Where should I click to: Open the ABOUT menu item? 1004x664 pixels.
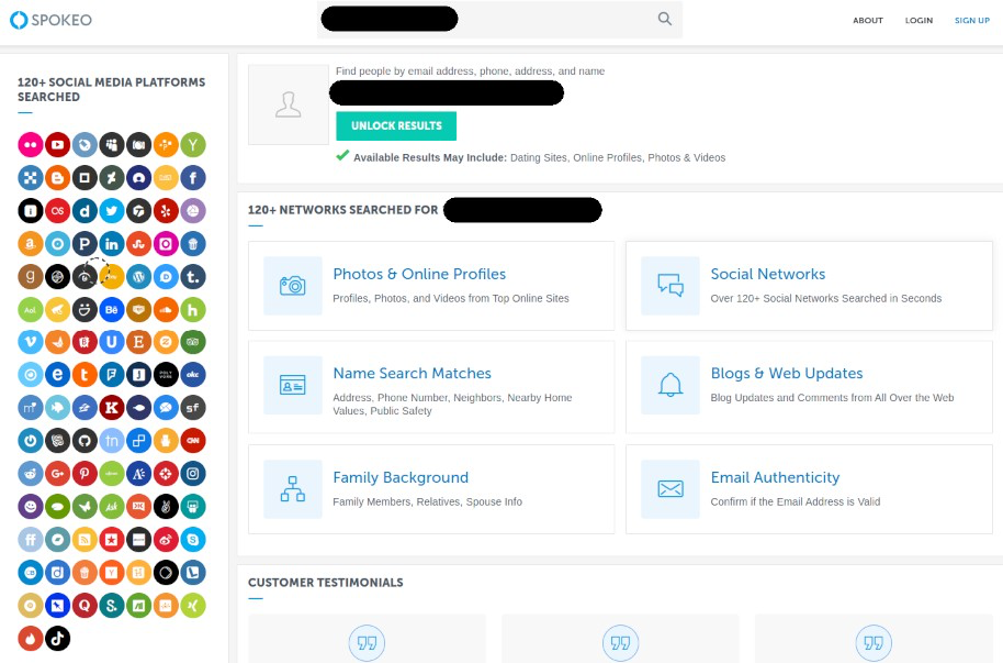click(867, 20)
